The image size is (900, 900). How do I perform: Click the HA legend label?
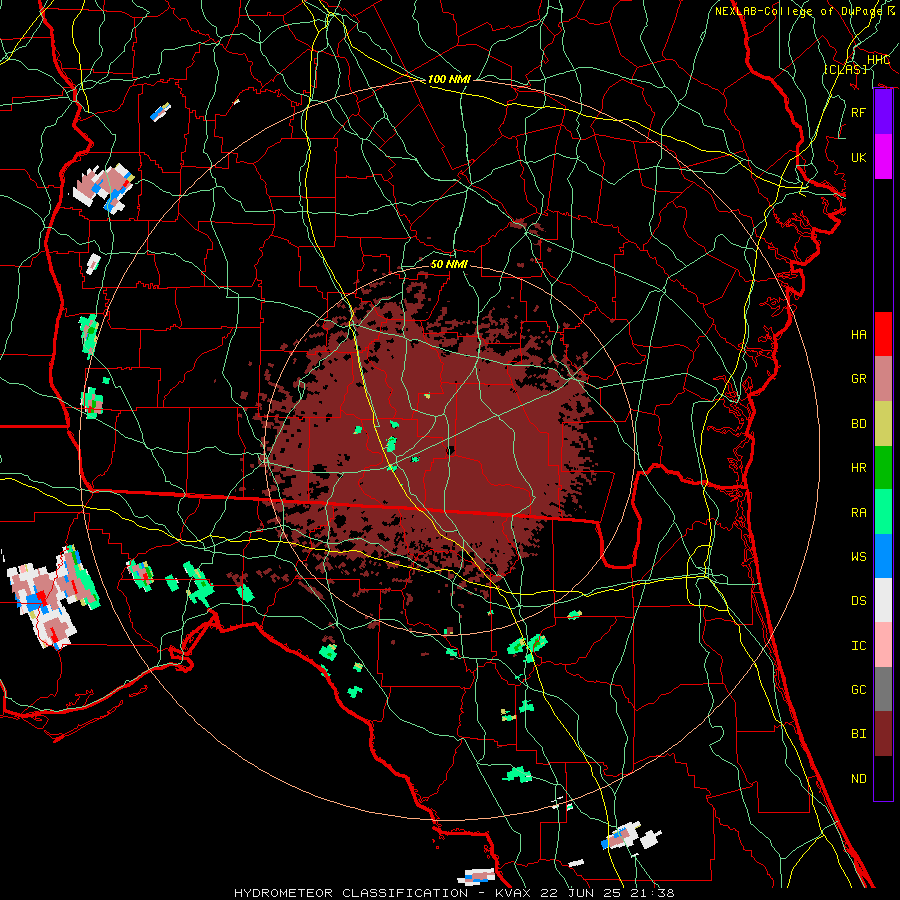859,335
